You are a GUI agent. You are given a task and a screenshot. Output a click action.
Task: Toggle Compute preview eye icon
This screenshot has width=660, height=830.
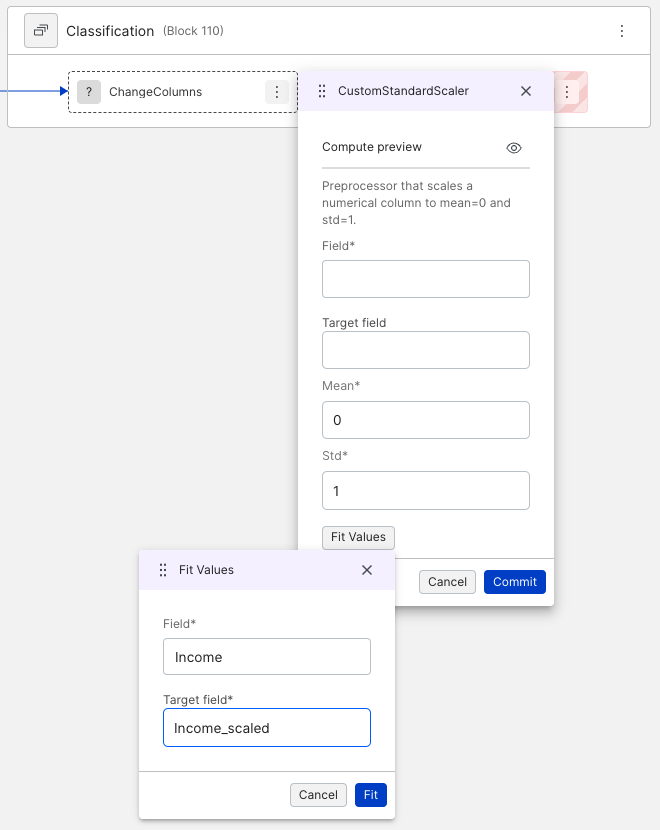click(x=513, y=148)
